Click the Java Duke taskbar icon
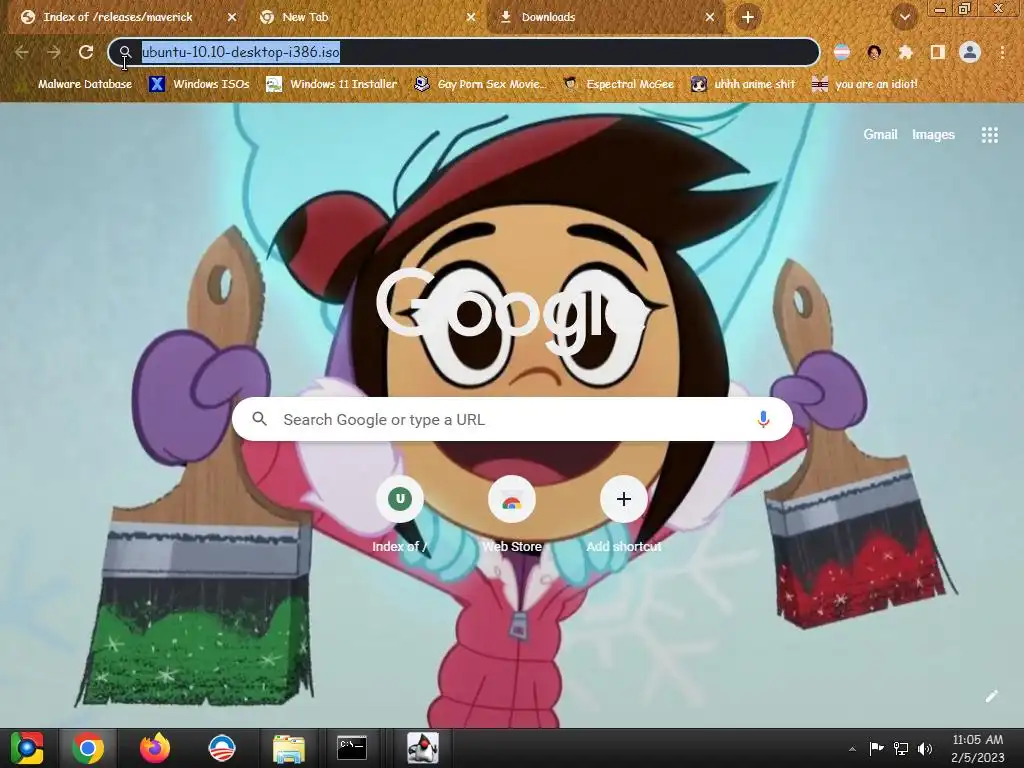 423,748
